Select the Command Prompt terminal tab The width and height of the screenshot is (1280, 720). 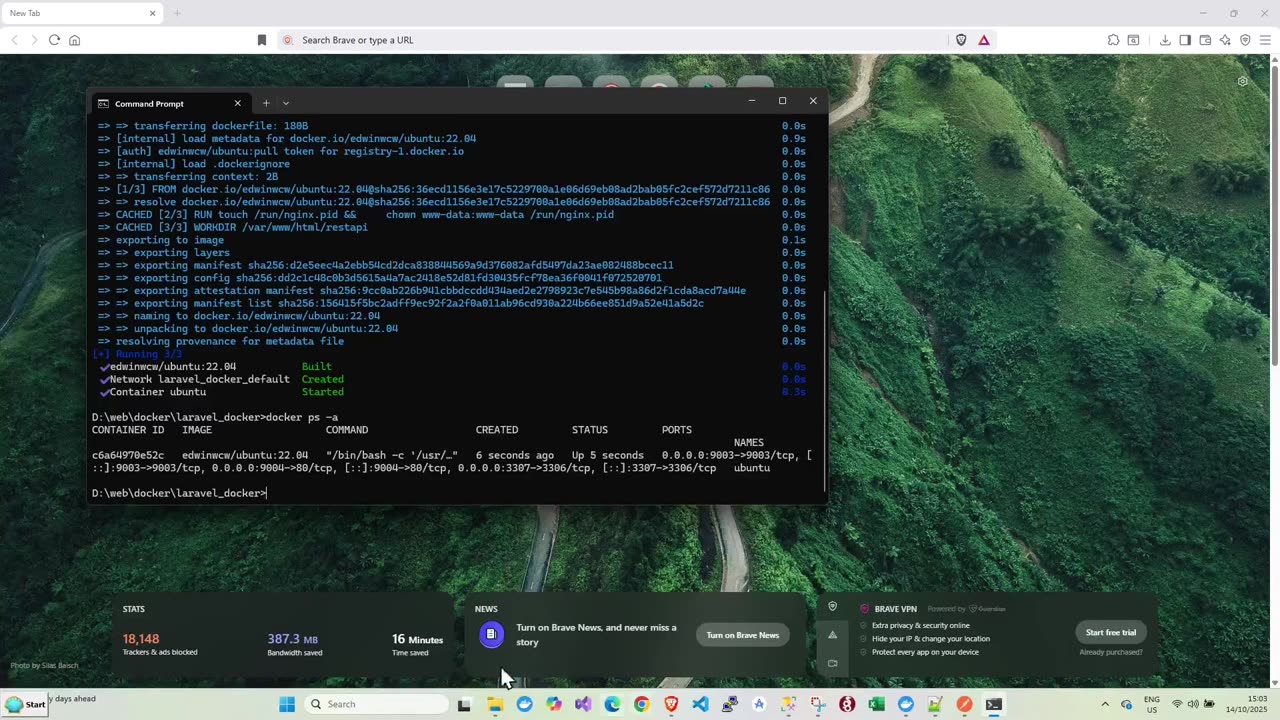(x=171, y=103)
